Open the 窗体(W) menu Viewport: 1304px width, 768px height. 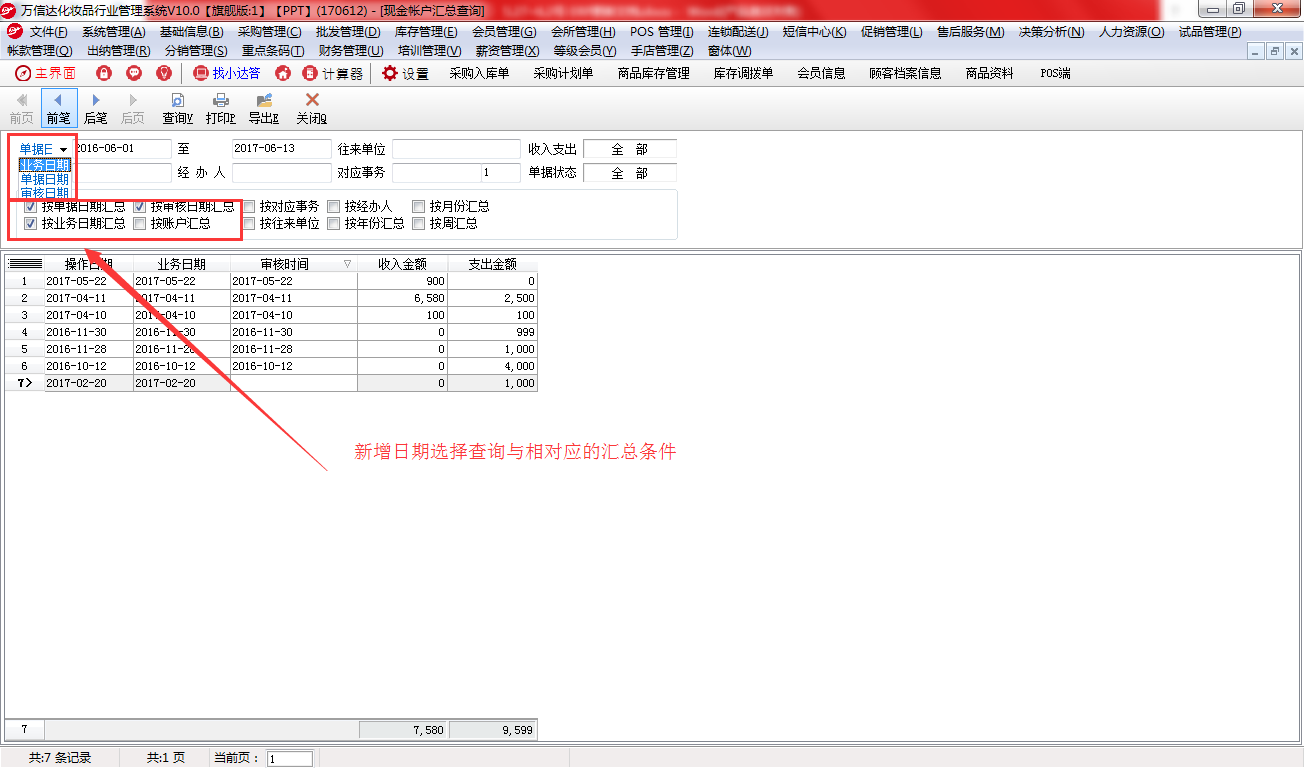[x=729, y=50]
